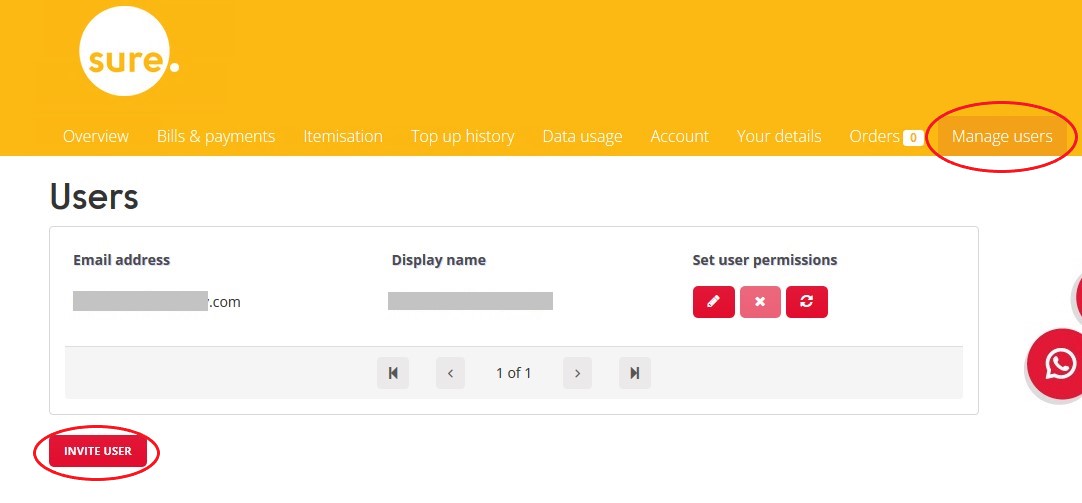Jump to the first page of users
Image resolution: width=1082 pixels, height=503 pixels.
click(x=393, y=373)
